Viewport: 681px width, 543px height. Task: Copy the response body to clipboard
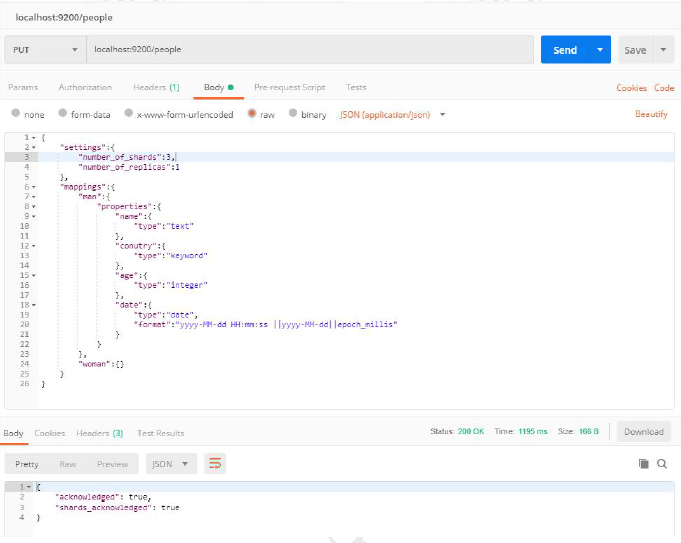pos(644,464)
